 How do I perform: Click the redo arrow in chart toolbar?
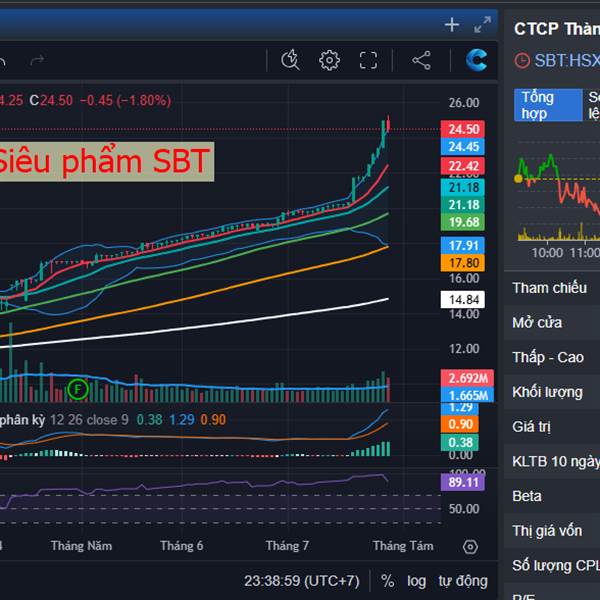click(x=37, y=60)
